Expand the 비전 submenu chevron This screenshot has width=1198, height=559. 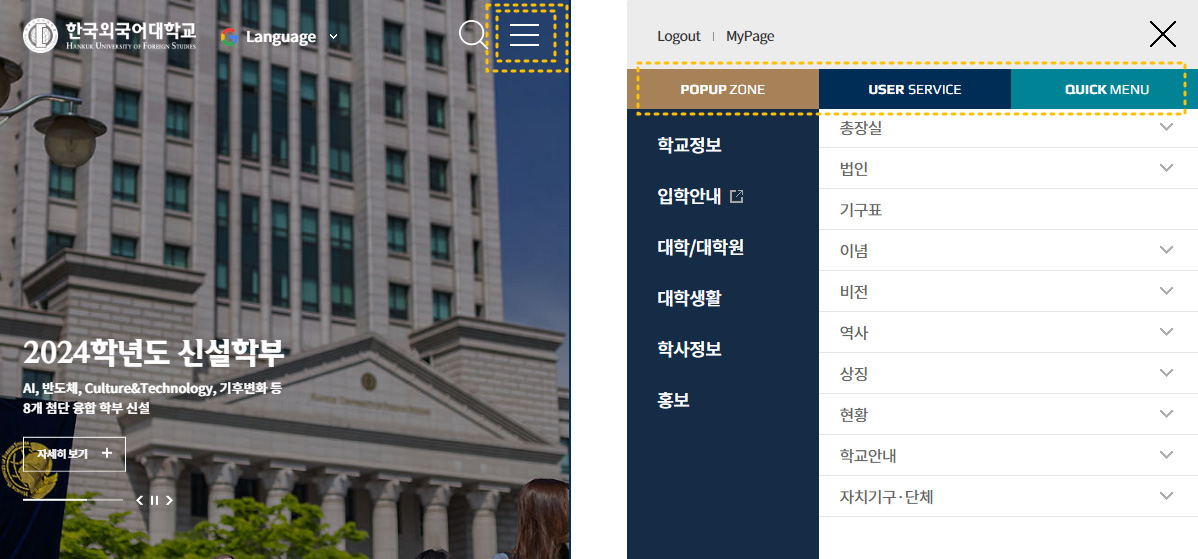click(1166, 291)
